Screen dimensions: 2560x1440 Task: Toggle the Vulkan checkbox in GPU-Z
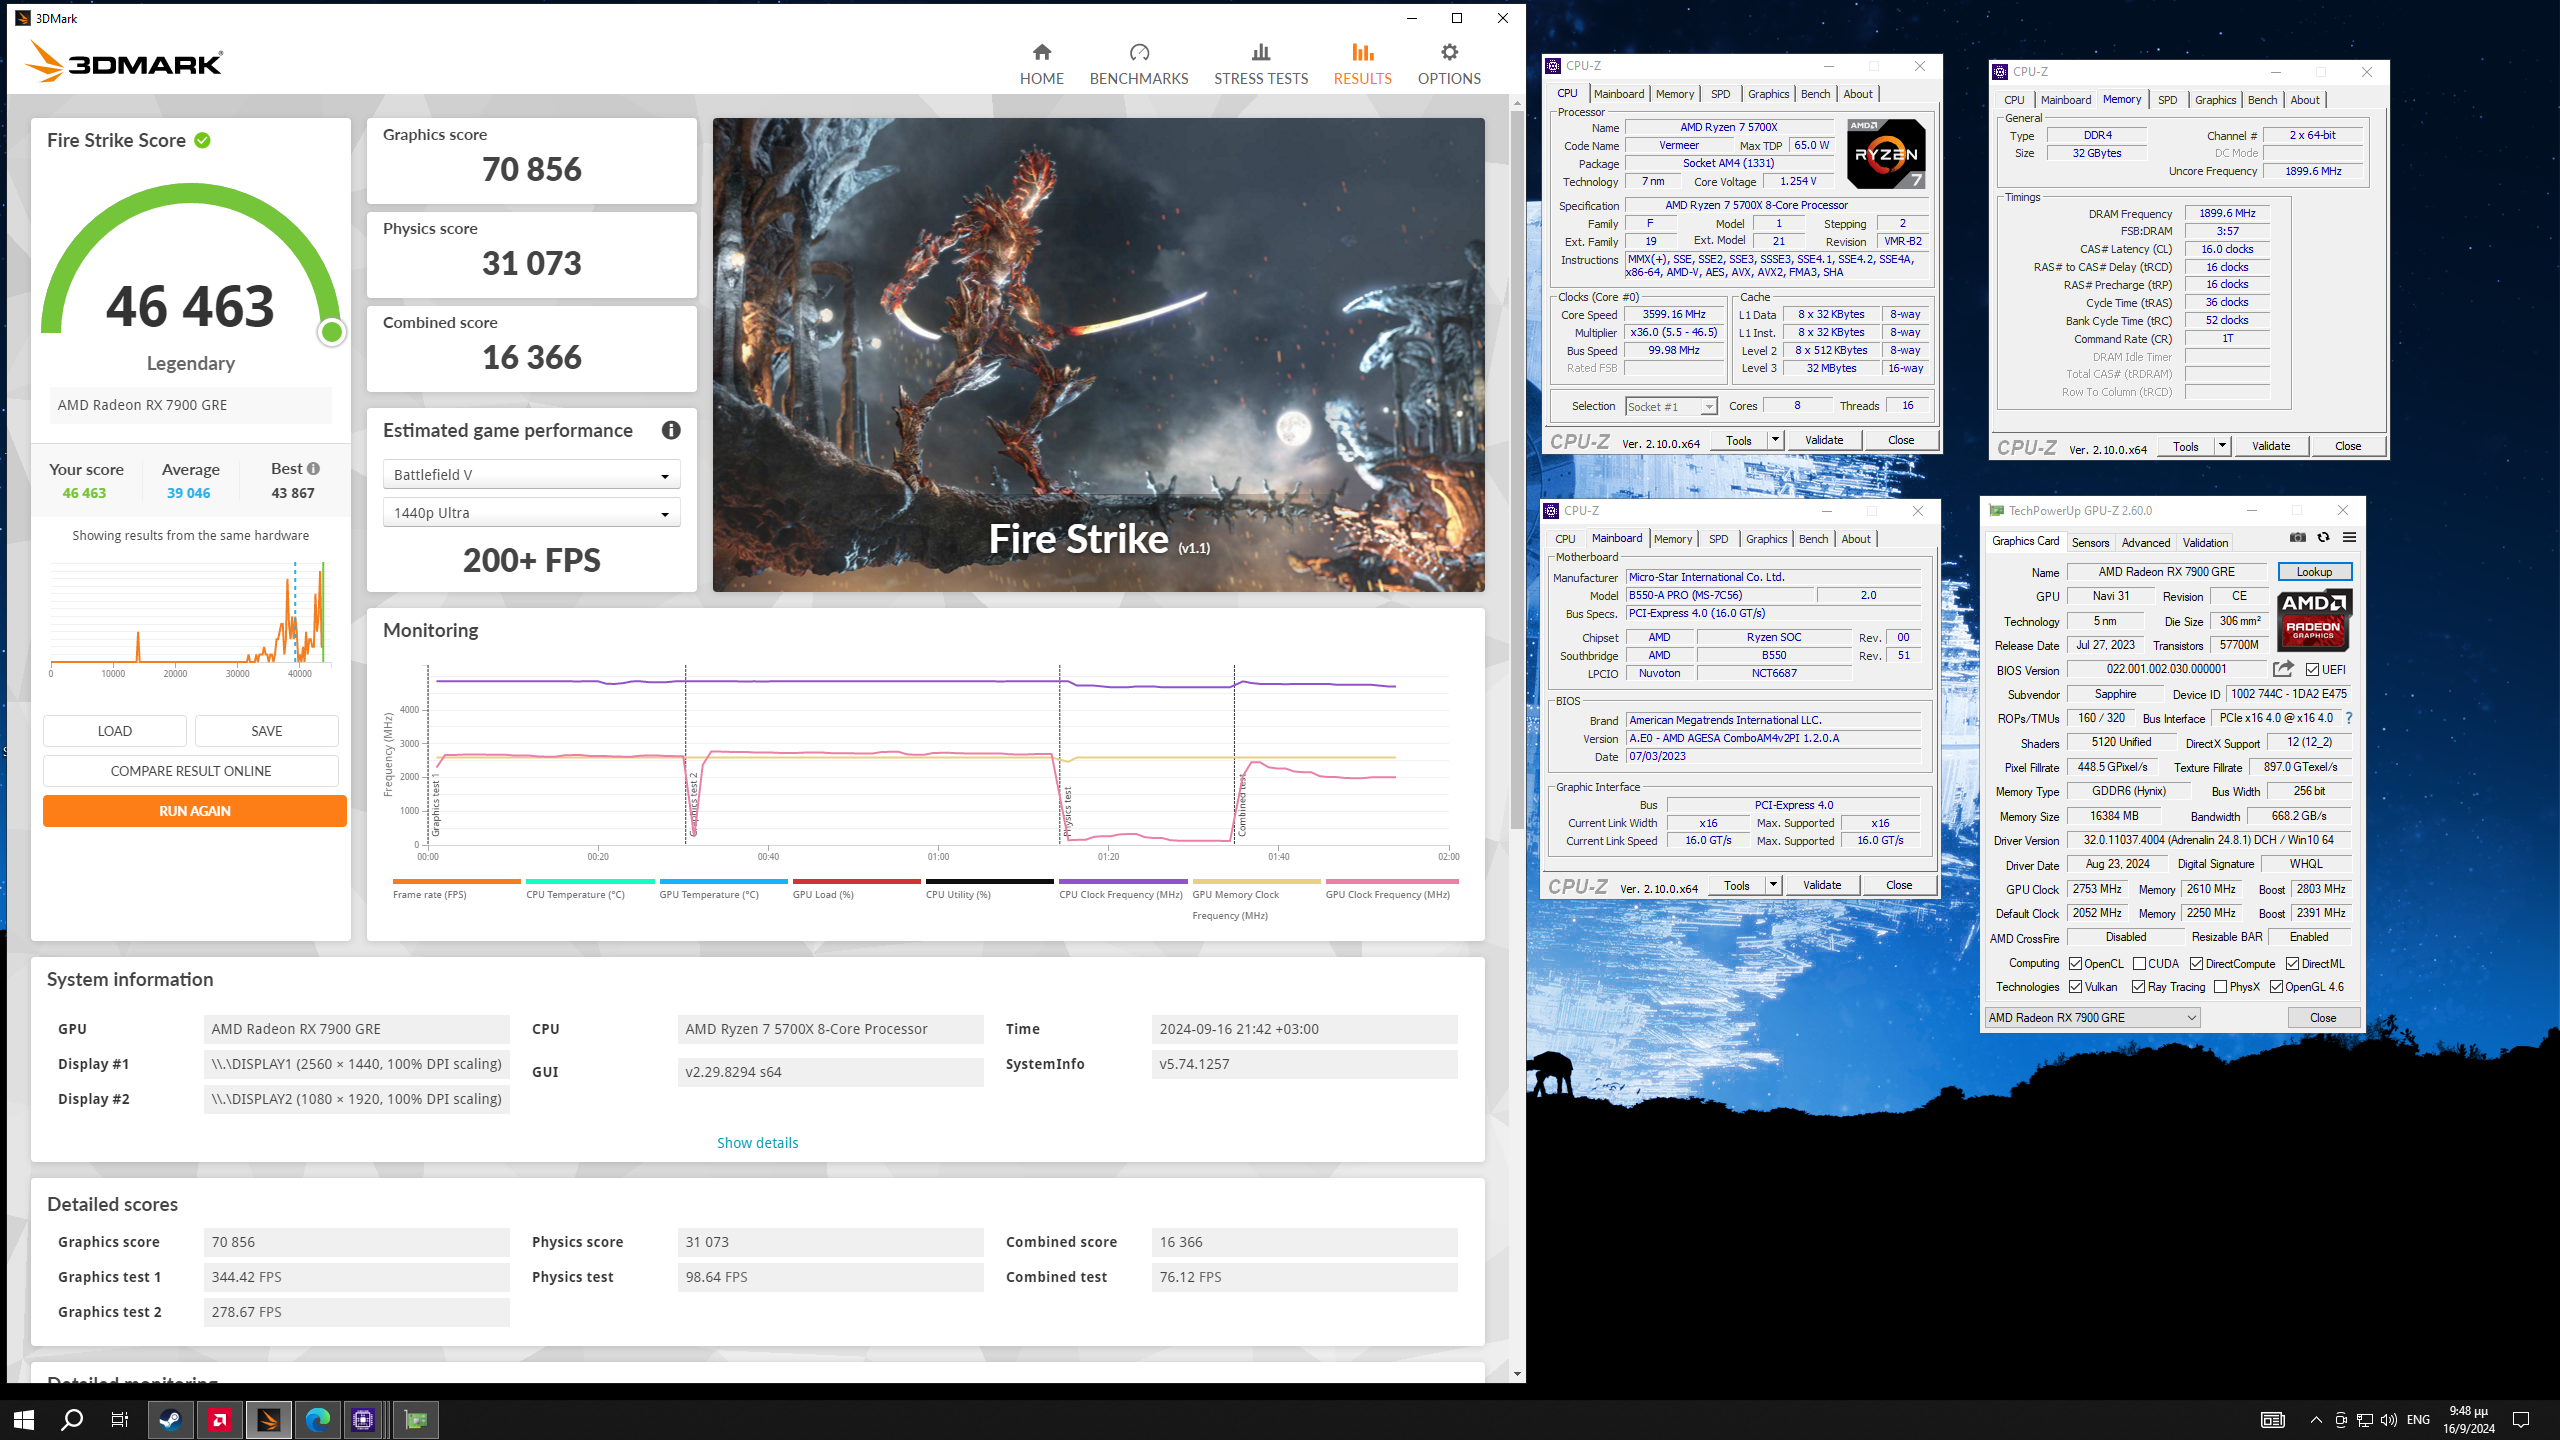pos(2076,987)
